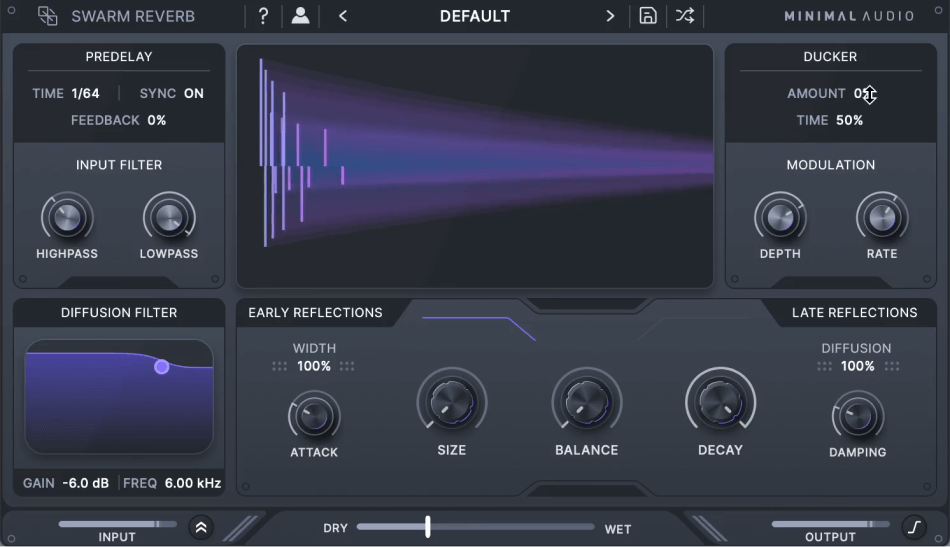
Task: Click the modulation DEPTH knob
Action: coord(780,217)
